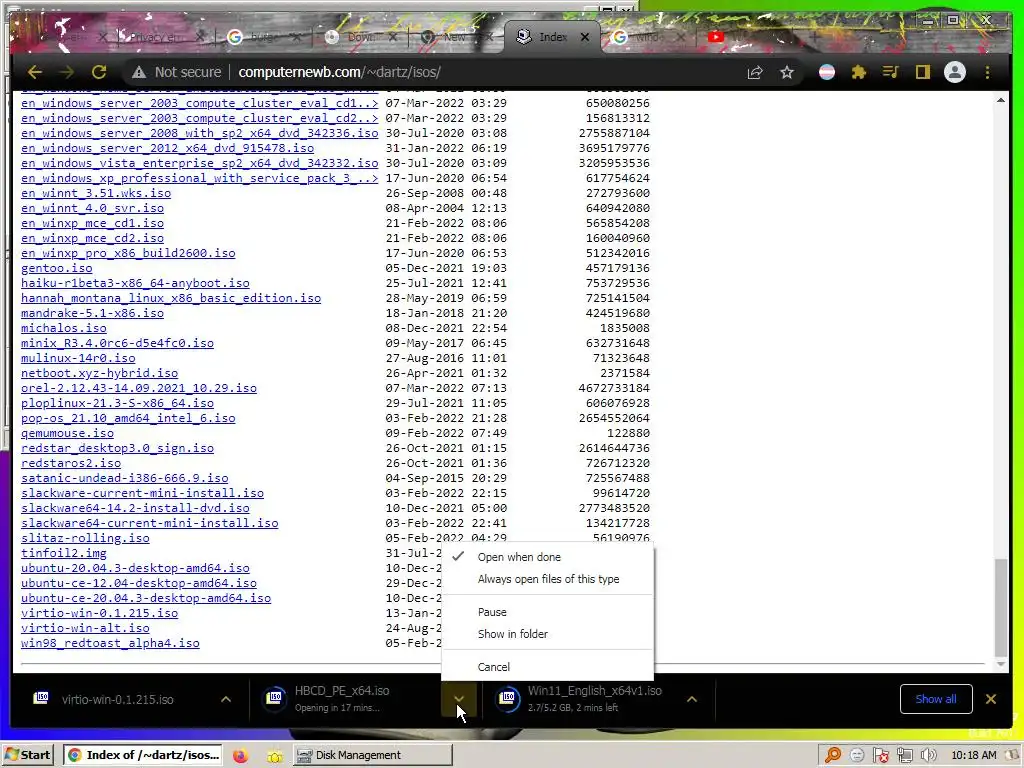This screenshot has height=768, width=1024.
Task: Click the yellow bug icon in the taskbar
Action: coord(275,756)
